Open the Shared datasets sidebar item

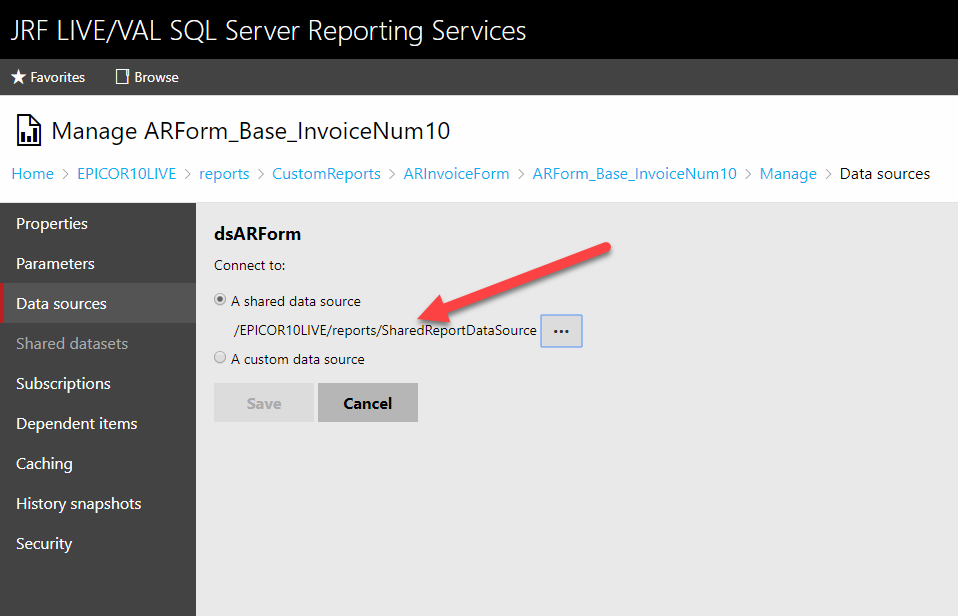[x=98, y=343]
